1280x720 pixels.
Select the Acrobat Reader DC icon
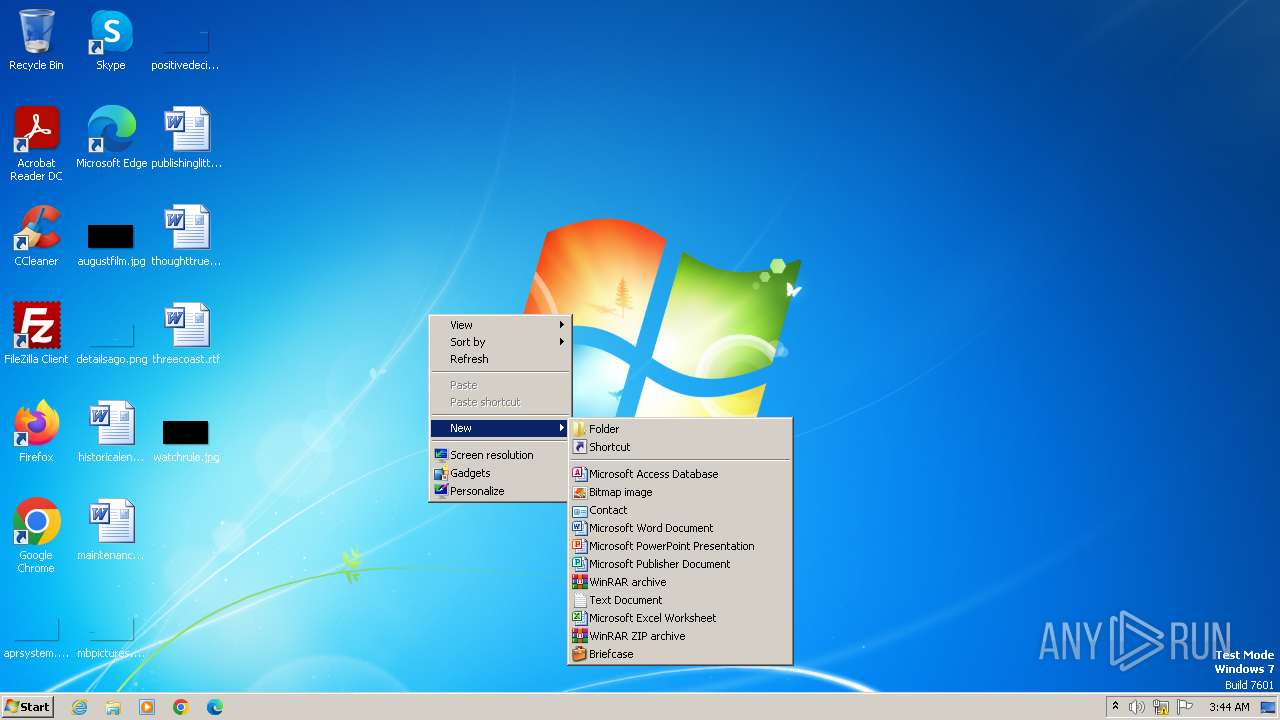pyautogui.click(x=36, y=143)
